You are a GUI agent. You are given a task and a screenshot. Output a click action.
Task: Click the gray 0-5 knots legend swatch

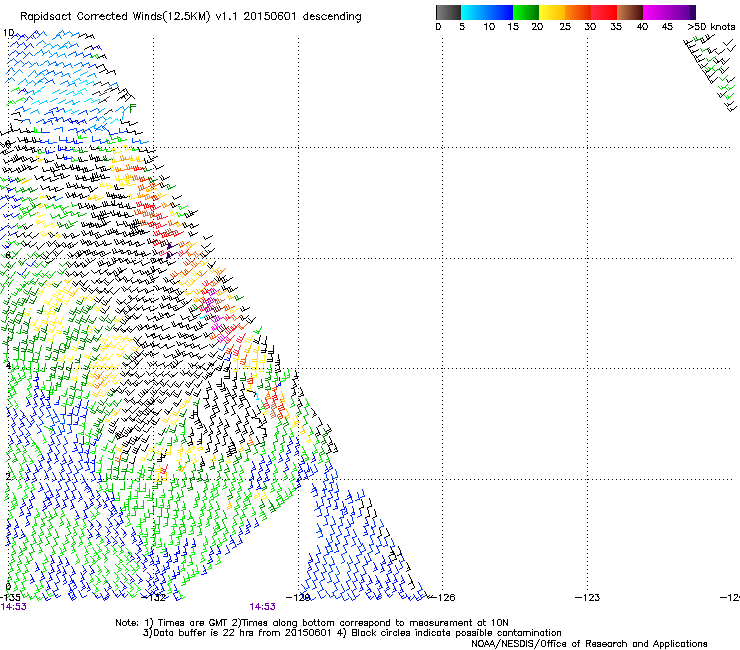coord(448,12)
